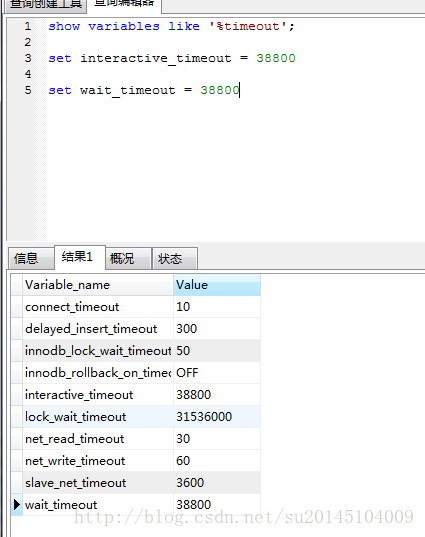The width and height of the screenshot is (425, 537).
Task: Select the net_write_timeout name cell
Action: tap(98, 461)
